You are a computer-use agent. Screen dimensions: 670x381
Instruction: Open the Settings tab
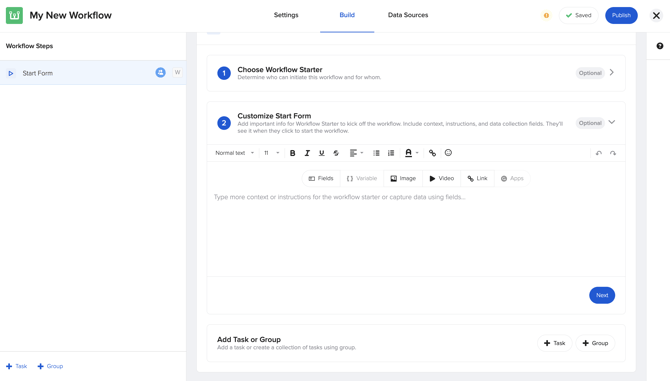286,15
